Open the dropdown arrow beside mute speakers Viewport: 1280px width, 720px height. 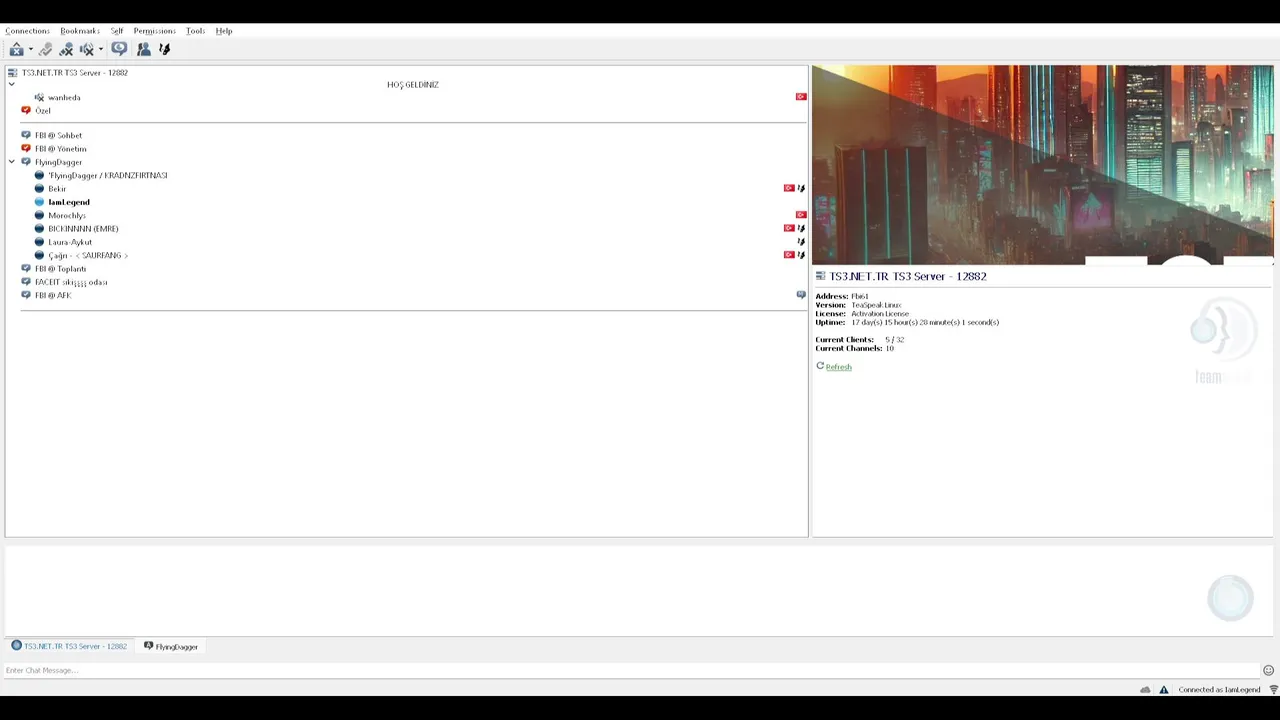point(101,49)
